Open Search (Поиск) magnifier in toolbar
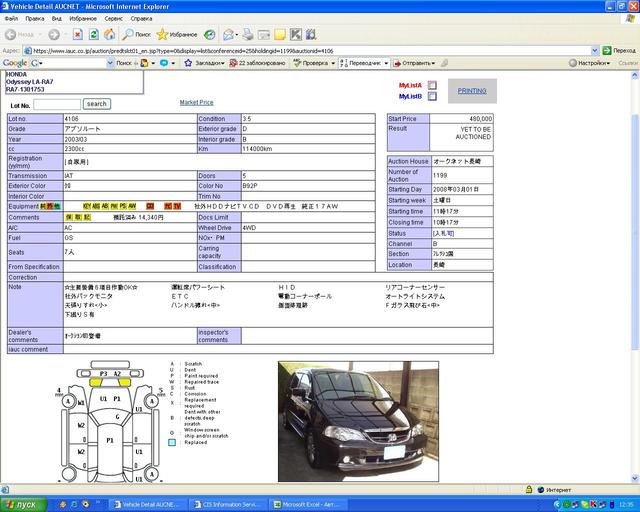The image size is (640, 512). [136, 35]
